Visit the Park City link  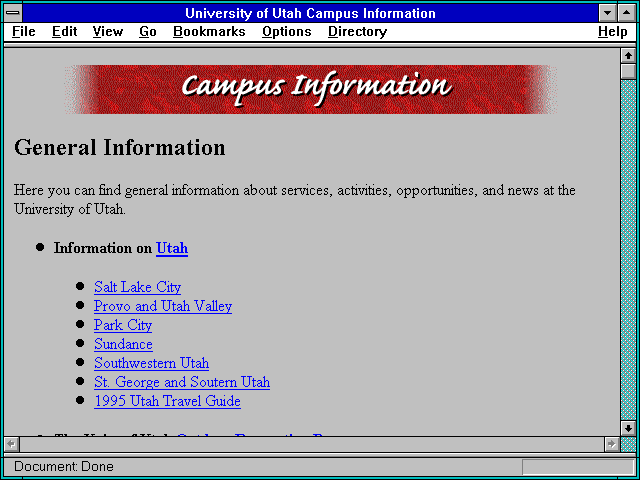click(x=123, y=325)
